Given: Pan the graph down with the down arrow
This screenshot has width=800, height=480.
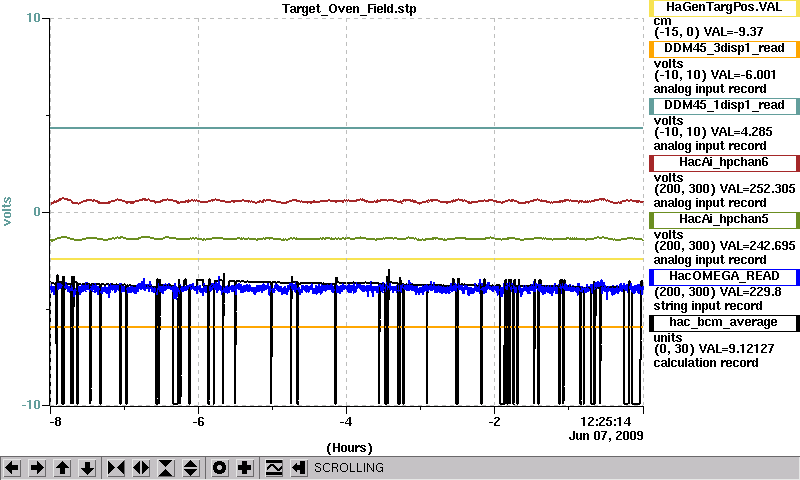Looking at the screenshot, I should point(87,468).
